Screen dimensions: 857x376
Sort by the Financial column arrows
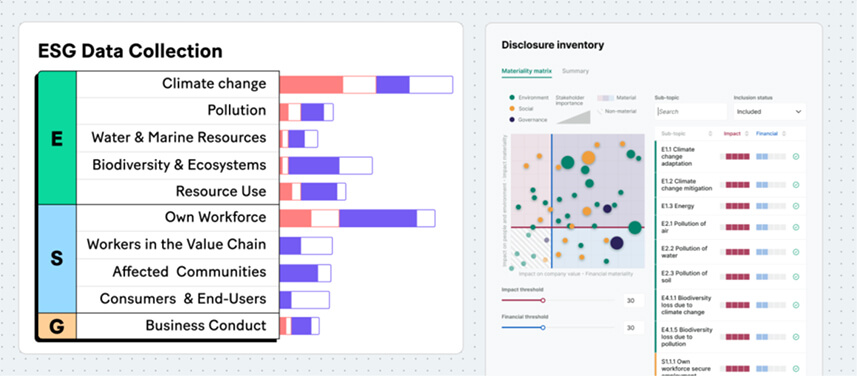tap(784, 133)
